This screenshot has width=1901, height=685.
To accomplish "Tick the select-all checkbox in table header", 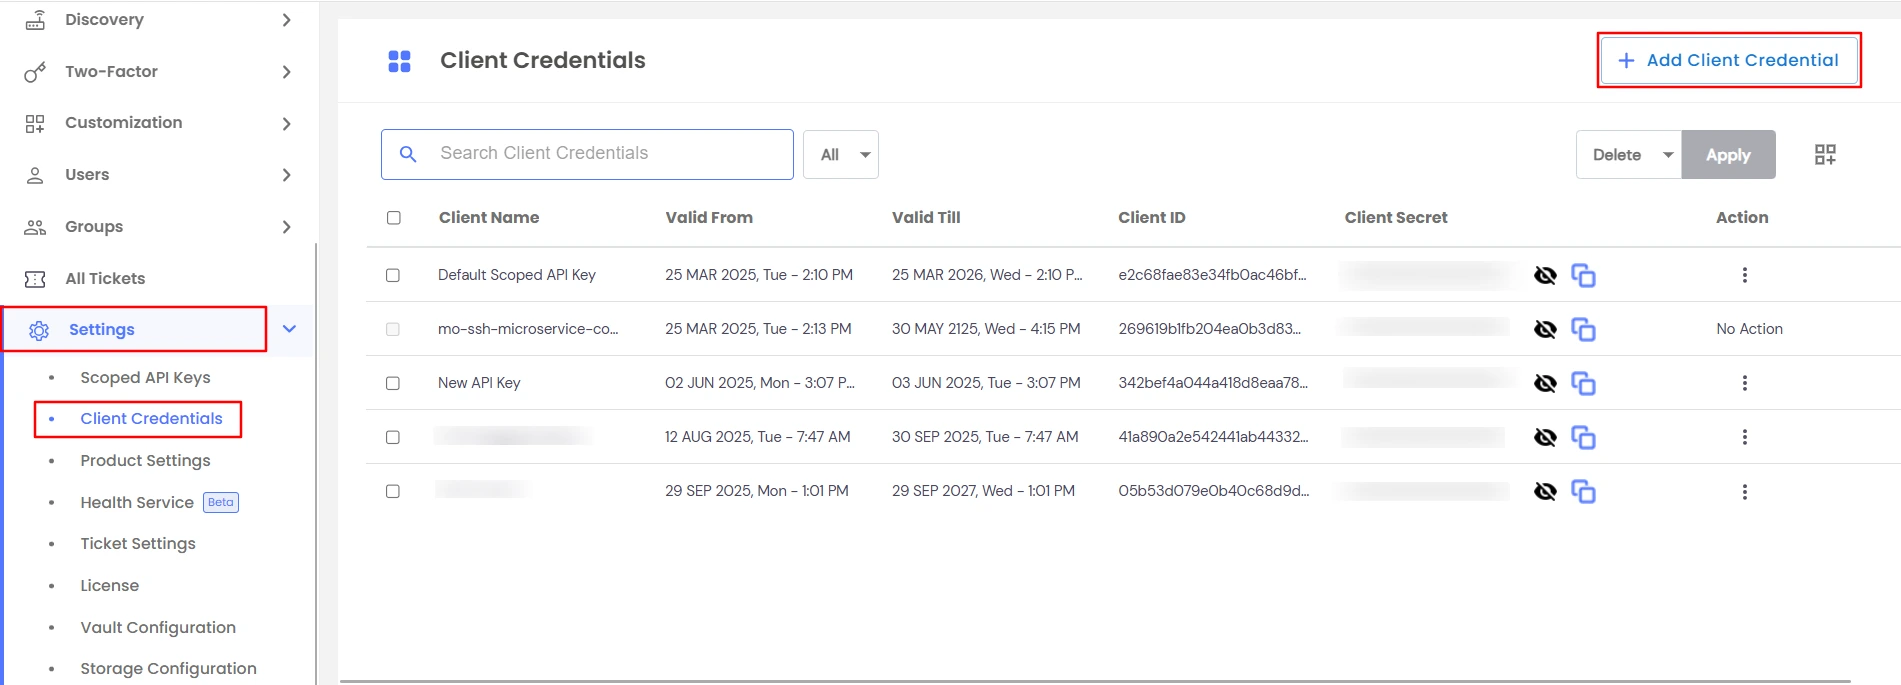I will (x=394, y=218).
